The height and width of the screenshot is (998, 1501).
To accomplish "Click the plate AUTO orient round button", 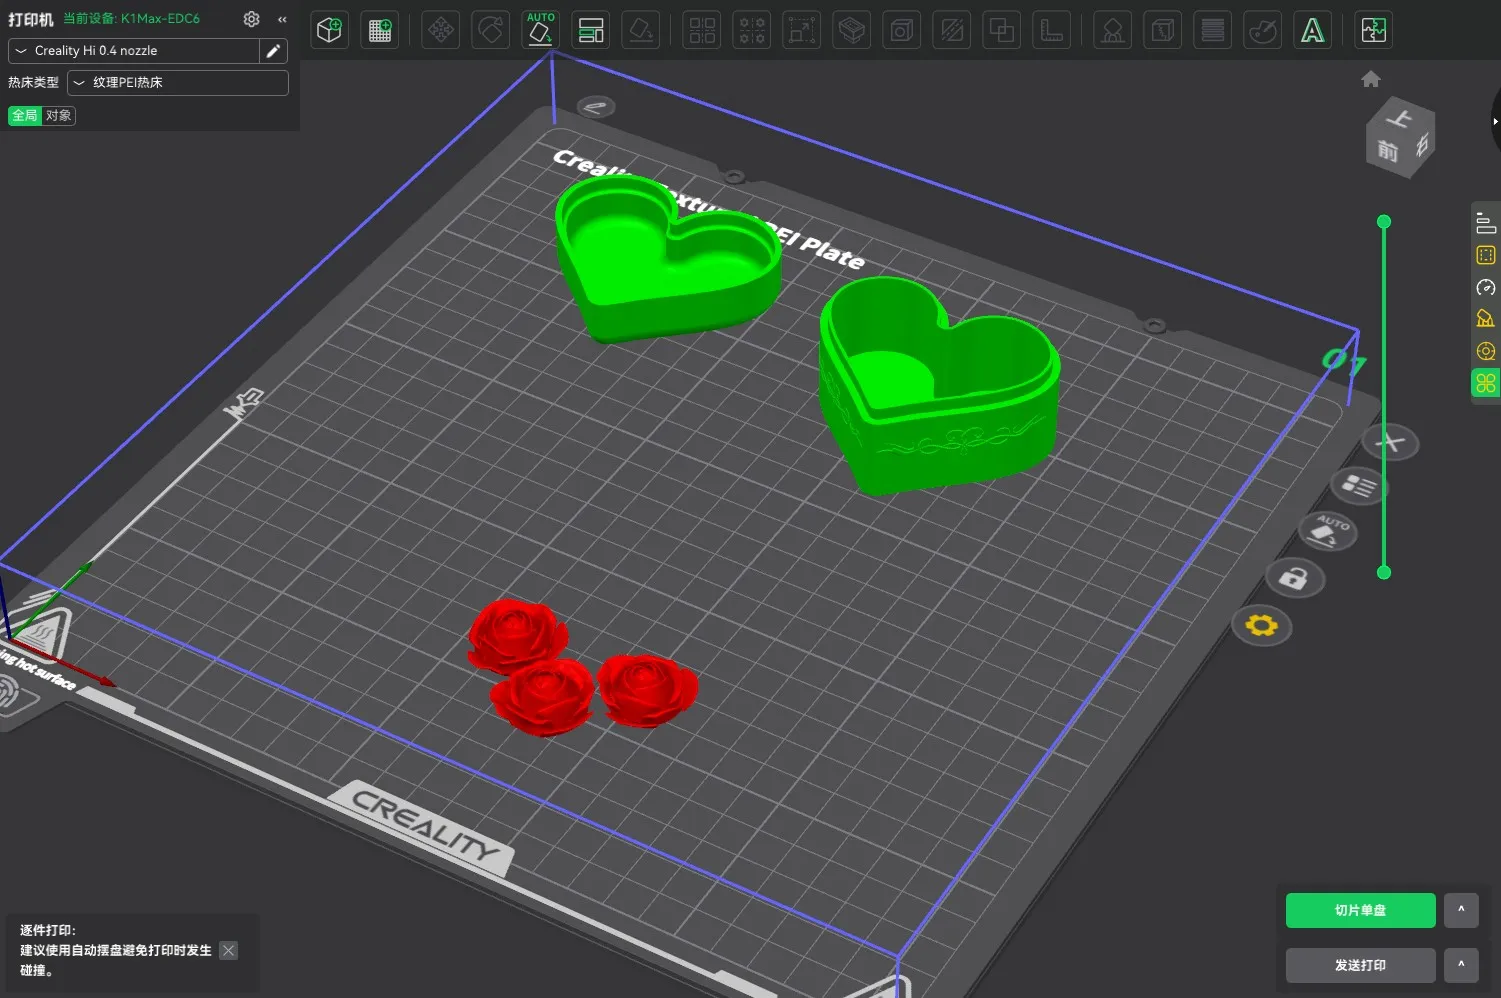I will 1328,530.
